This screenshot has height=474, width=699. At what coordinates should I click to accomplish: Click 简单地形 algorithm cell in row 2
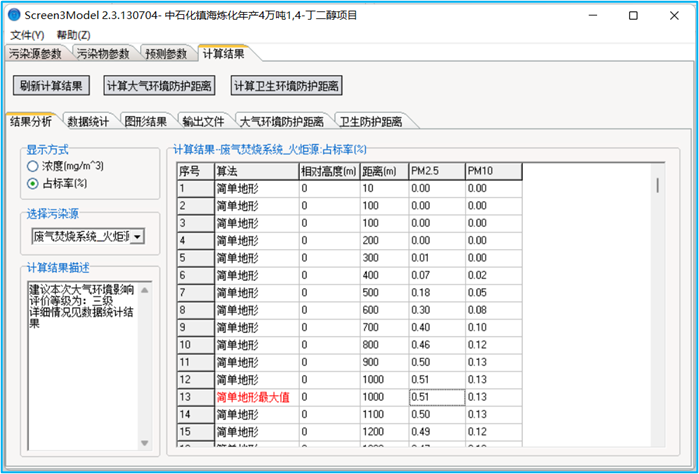tap(256, 206)
